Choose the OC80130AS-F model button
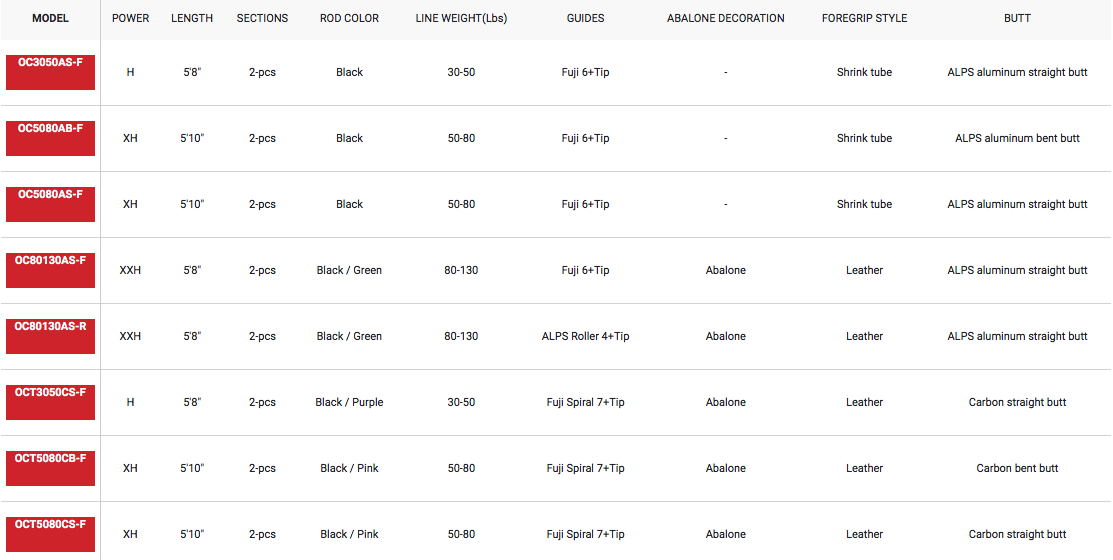This screenshot has width=1113, height=560. coord(50,270)
